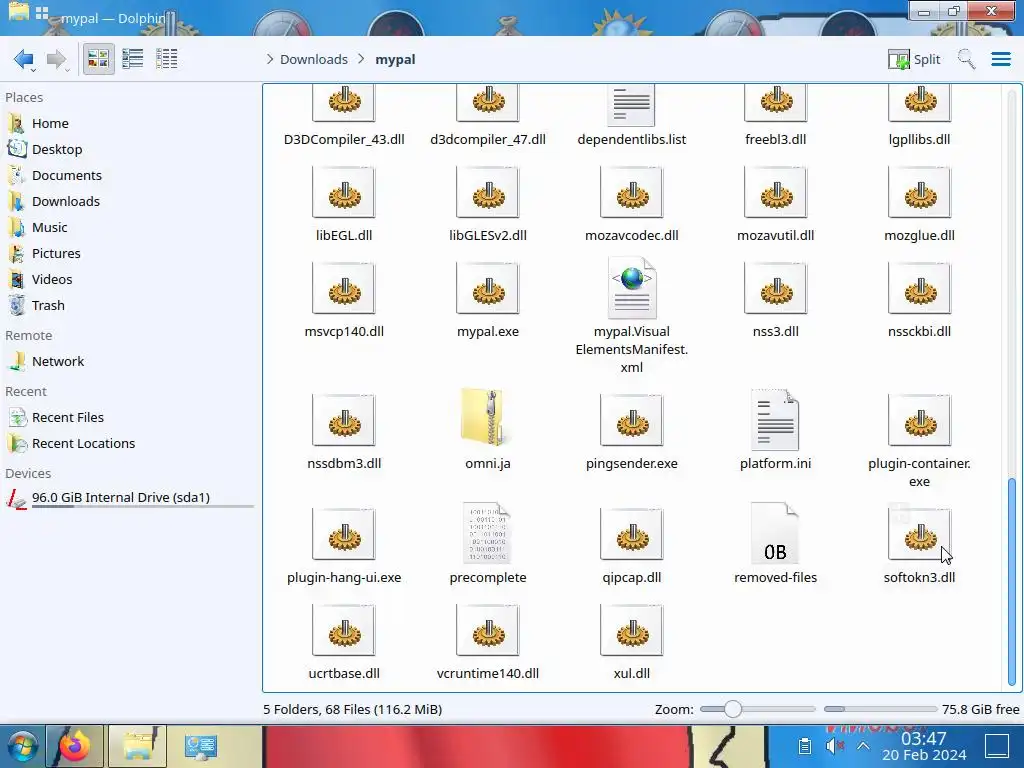Select omni.ja archive icon
Screen dimensions: 1024x768
click(484, 419)
